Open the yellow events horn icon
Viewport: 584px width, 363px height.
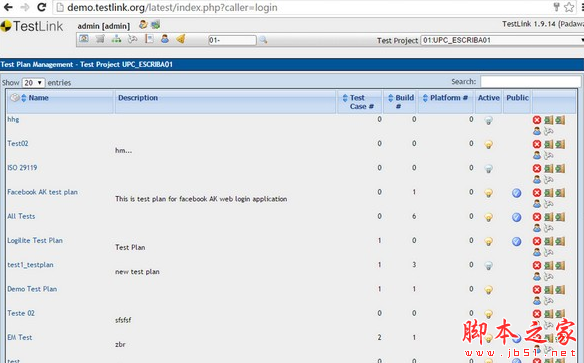[x=181, y=39]
